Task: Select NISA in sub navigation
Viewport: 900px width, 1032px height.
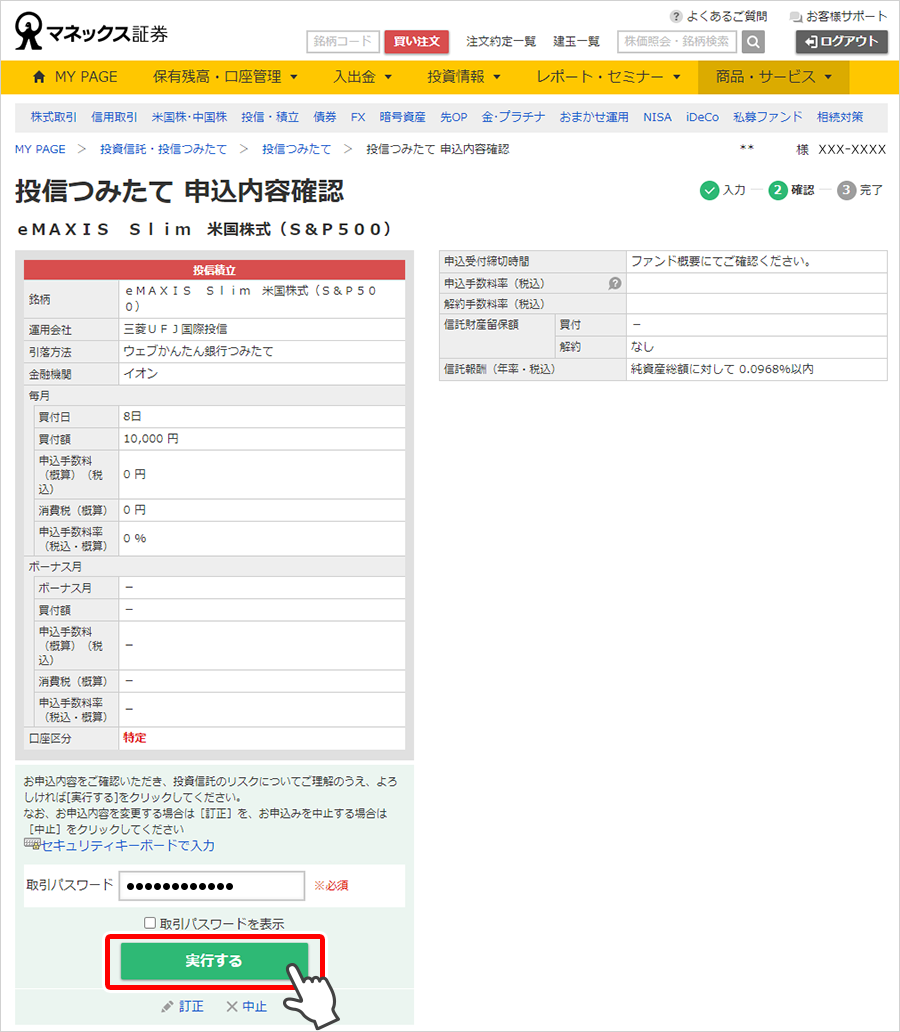Action: [x=657, y=117]
